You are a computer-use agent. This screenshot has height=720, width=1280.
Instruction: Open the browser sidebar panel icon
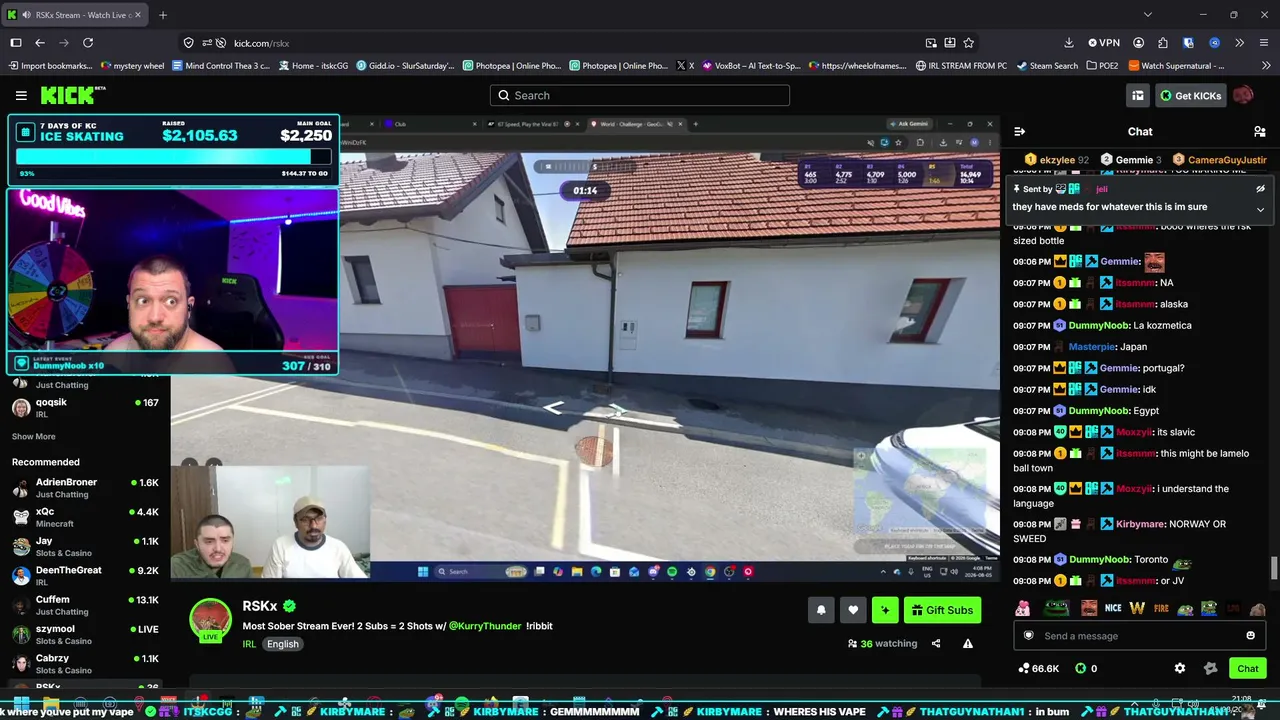(16, 43)
